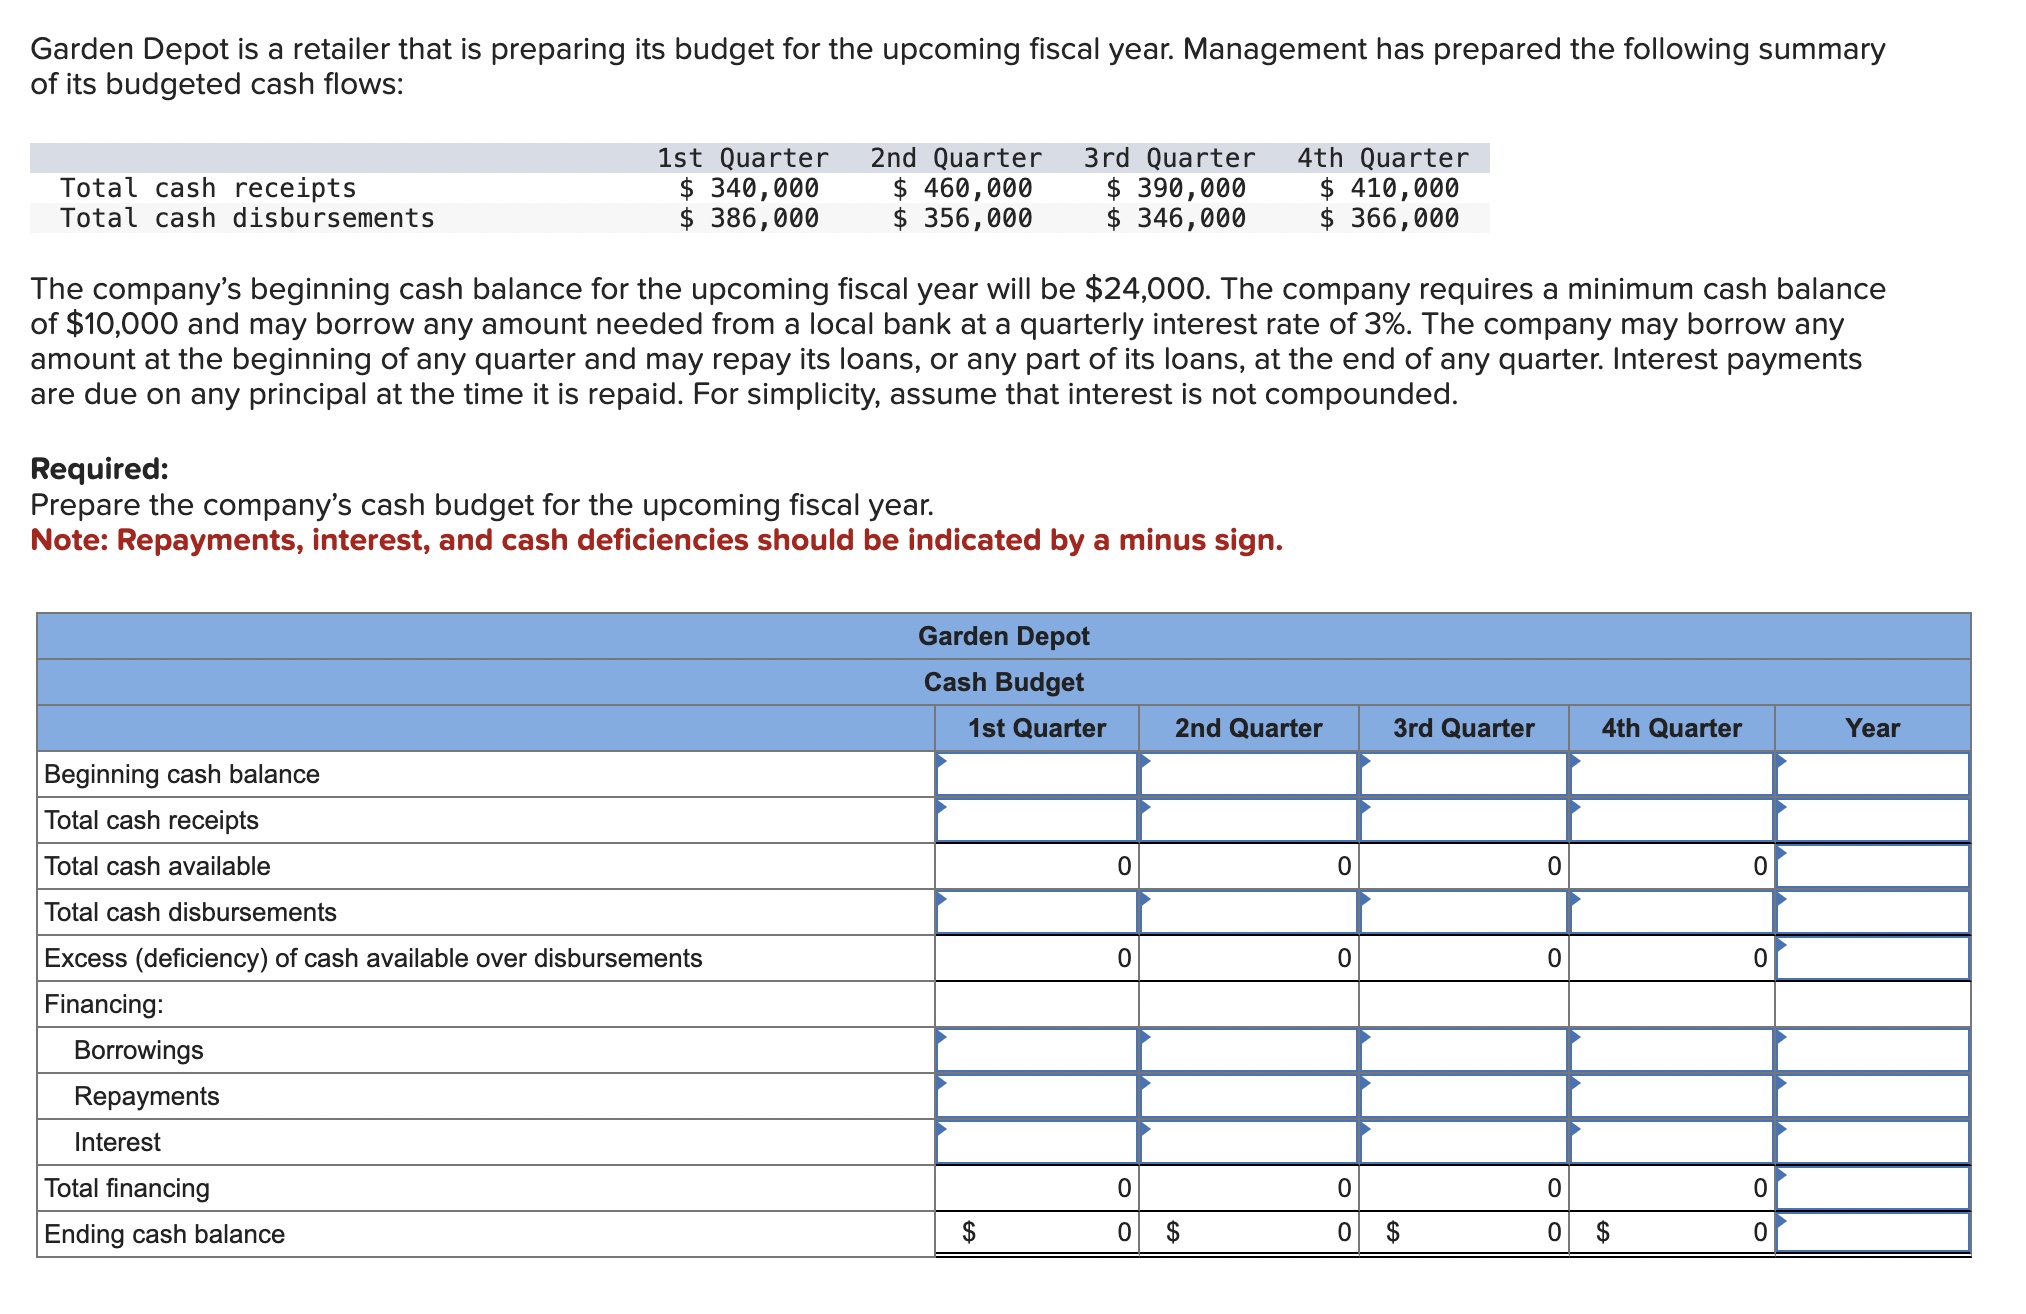This screenshot has width=2026, height=1314.
Task: Click Year column Total financing cell
Action: 1872,1188
